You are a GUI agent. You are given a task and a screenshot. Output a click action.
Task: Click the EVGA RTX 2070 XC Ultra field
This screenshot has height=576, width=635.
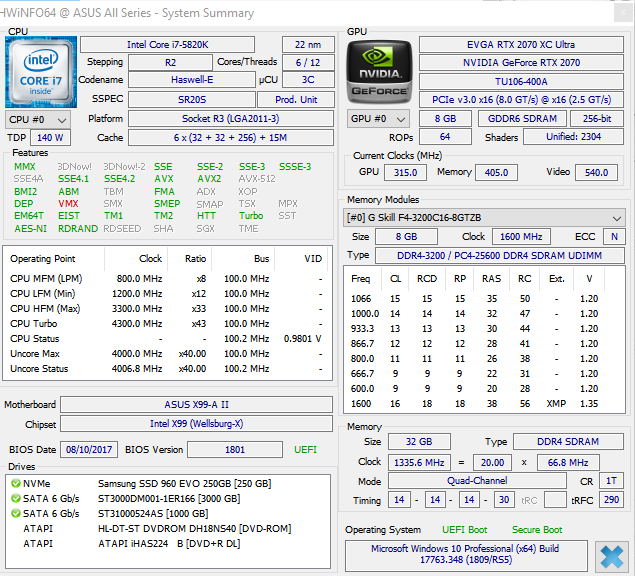tap(521, 45)
